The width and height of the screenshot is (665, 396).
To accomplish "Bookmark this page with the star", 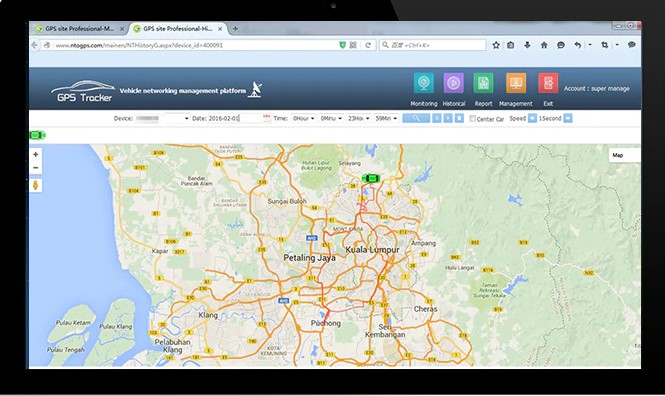I will coord(496,45).
